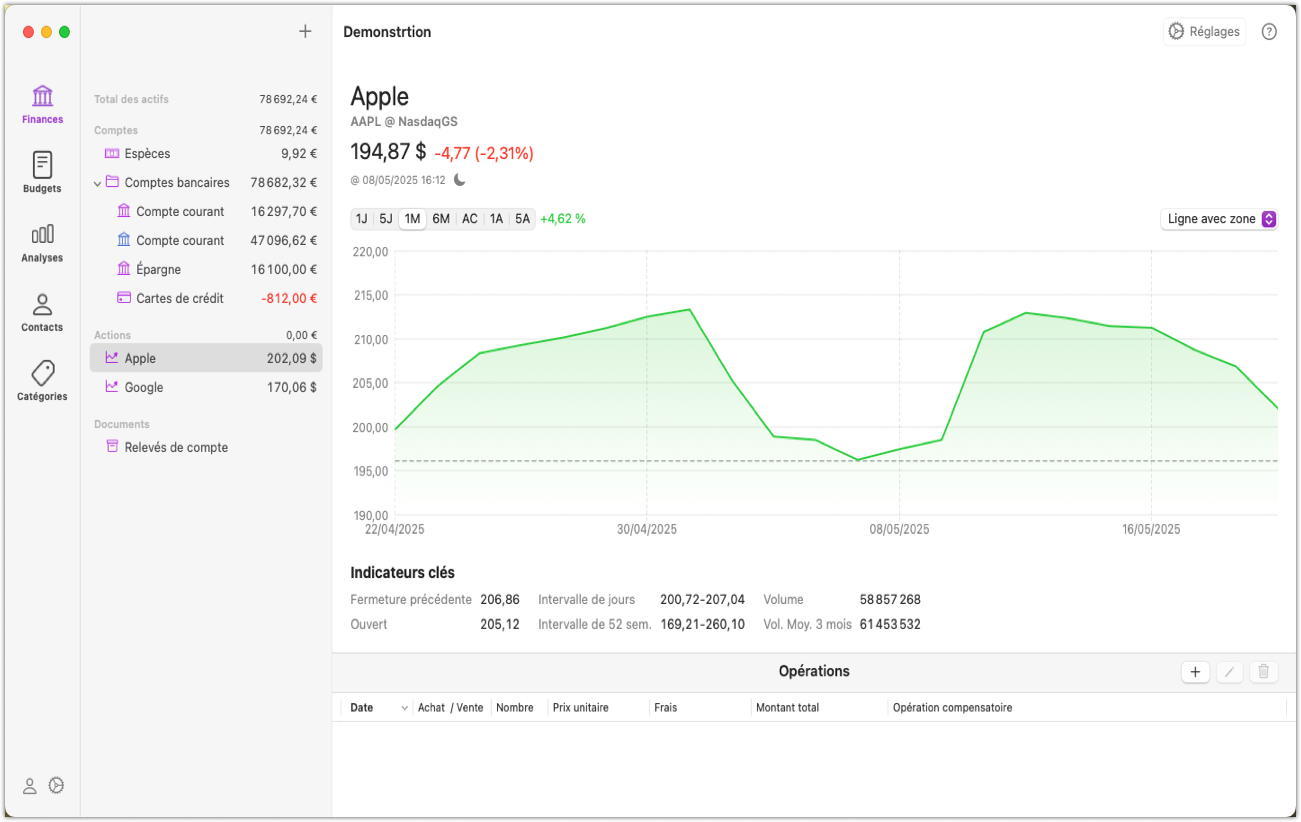Open the Ligne avec zone chart type dropdown

coord(1219,219)
